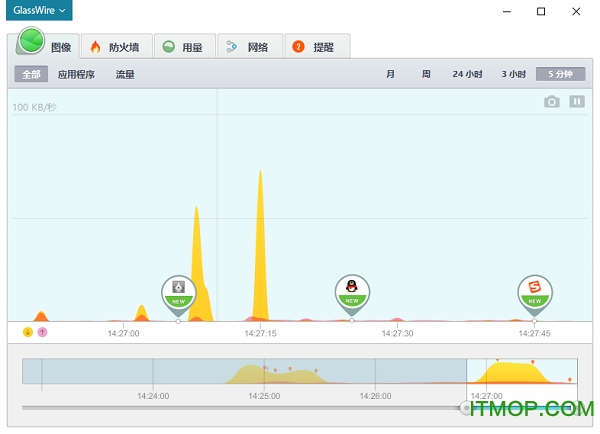The width and height of the screenshot is (600, 434).
Task: Show graph by 流量 traffic type
Action: click(x=125, y=74)
